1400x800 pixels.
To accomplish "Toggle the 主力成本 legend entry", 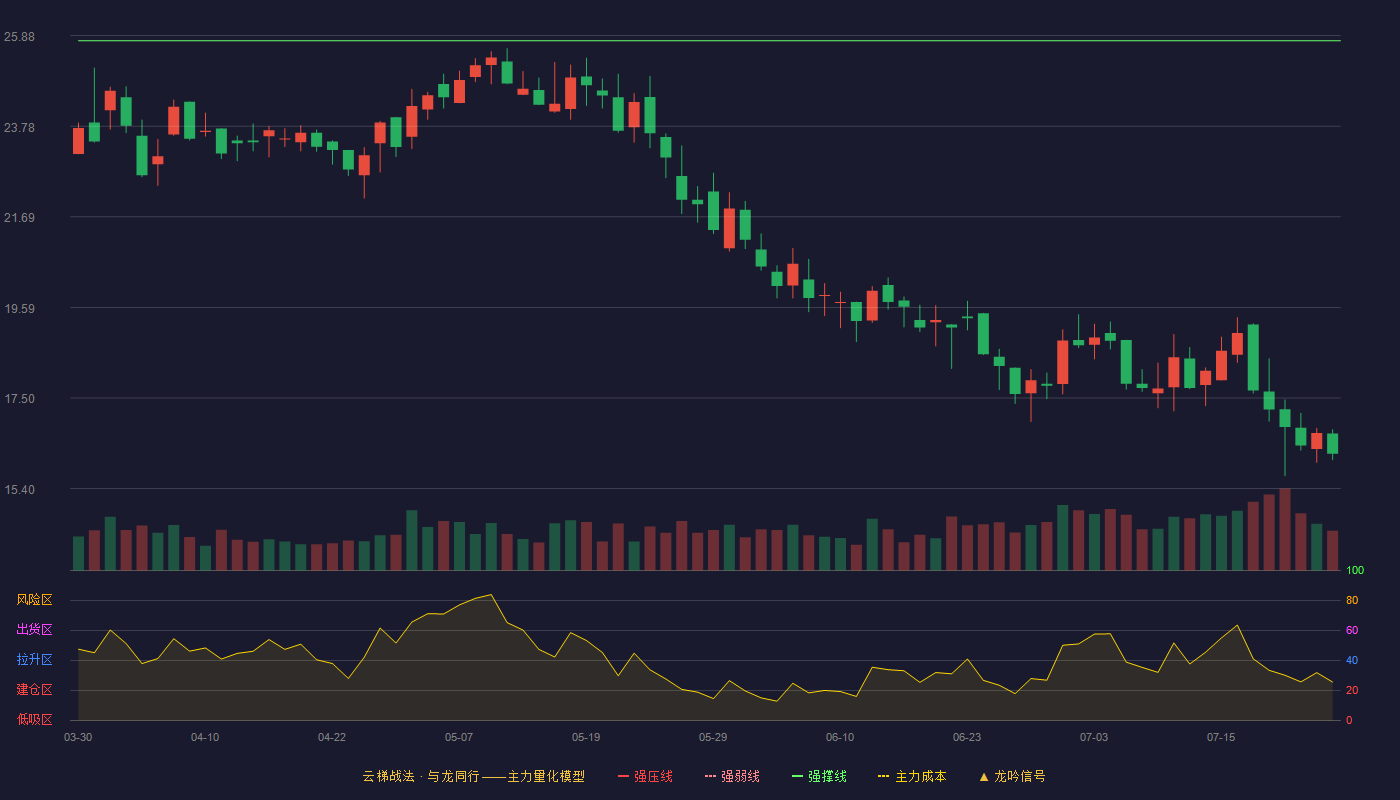I will point(912,776).
